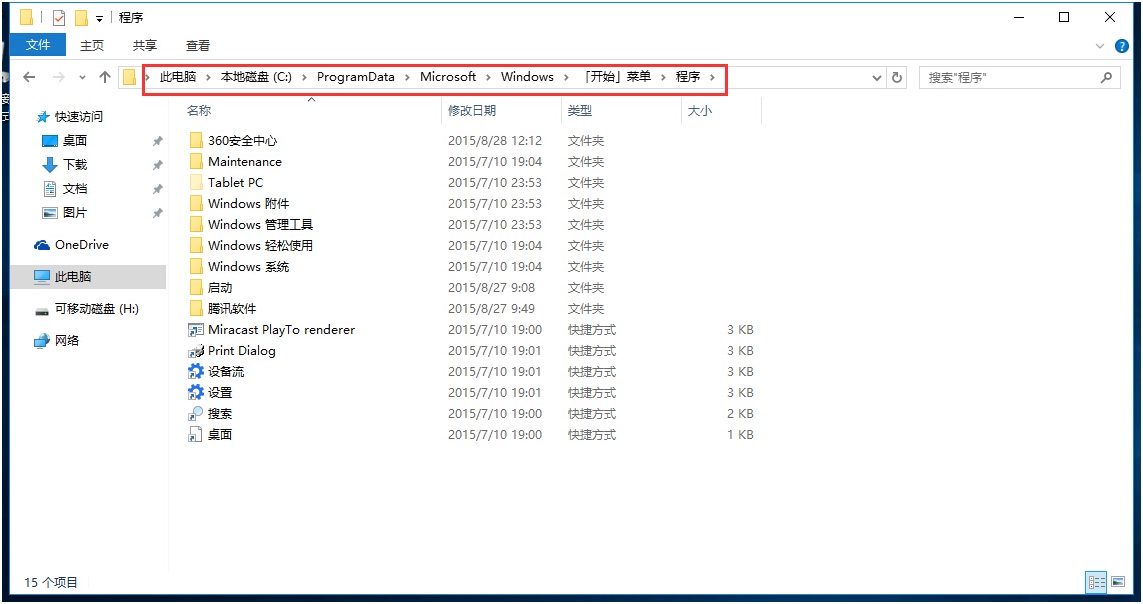Select the Print Dialog shortcut
Viewport: 1143px width, 604px height.
(240, 351)
